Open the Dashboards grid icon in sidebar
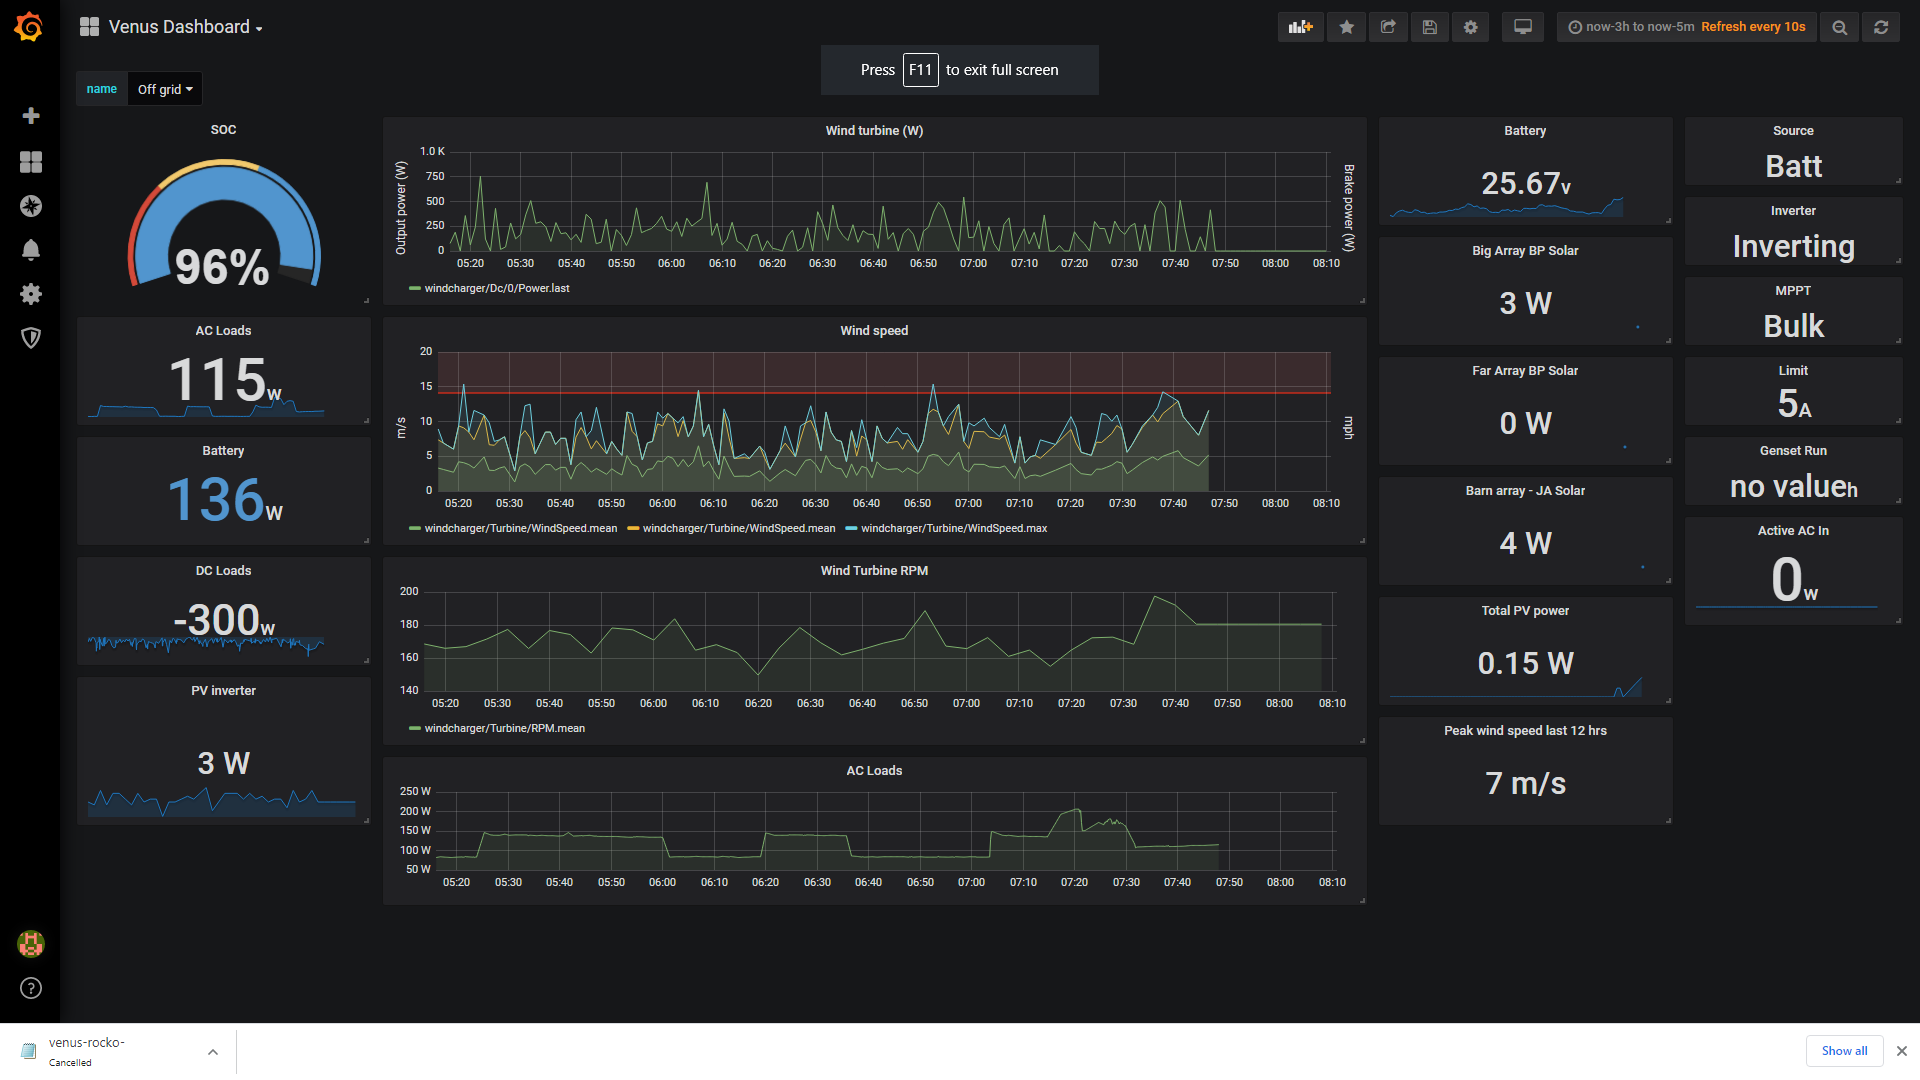Image resolution: width=1920 pixels, height=1080 pixels. [x=31, y=162]
